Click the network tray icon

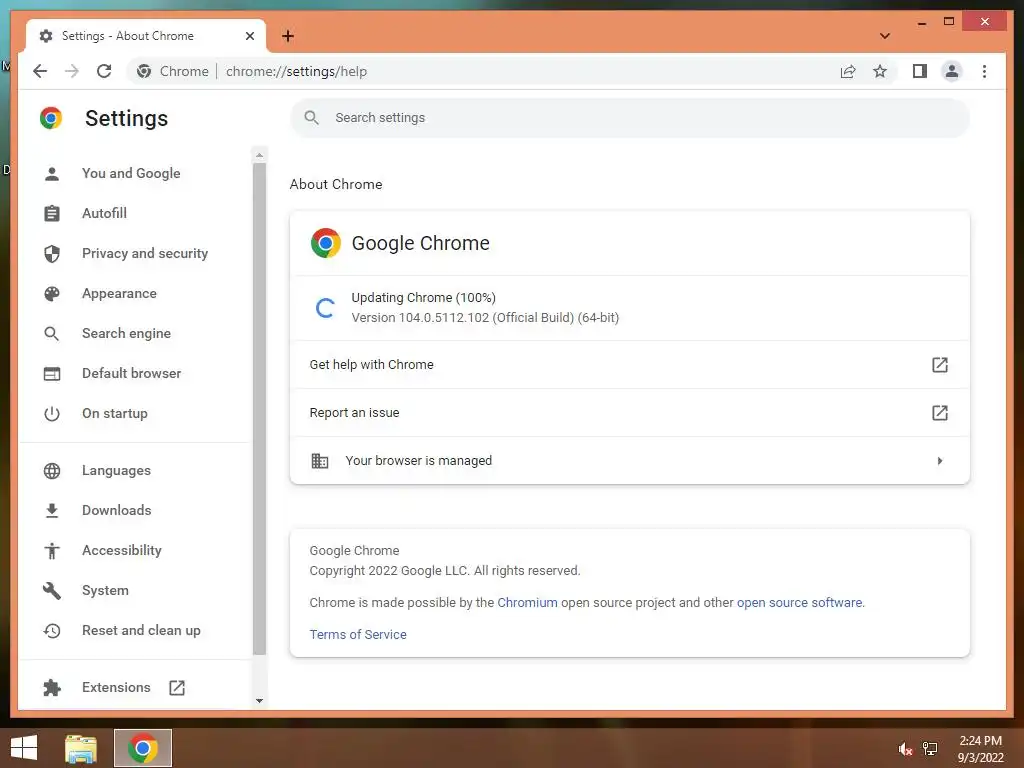[x=930, y=749]
